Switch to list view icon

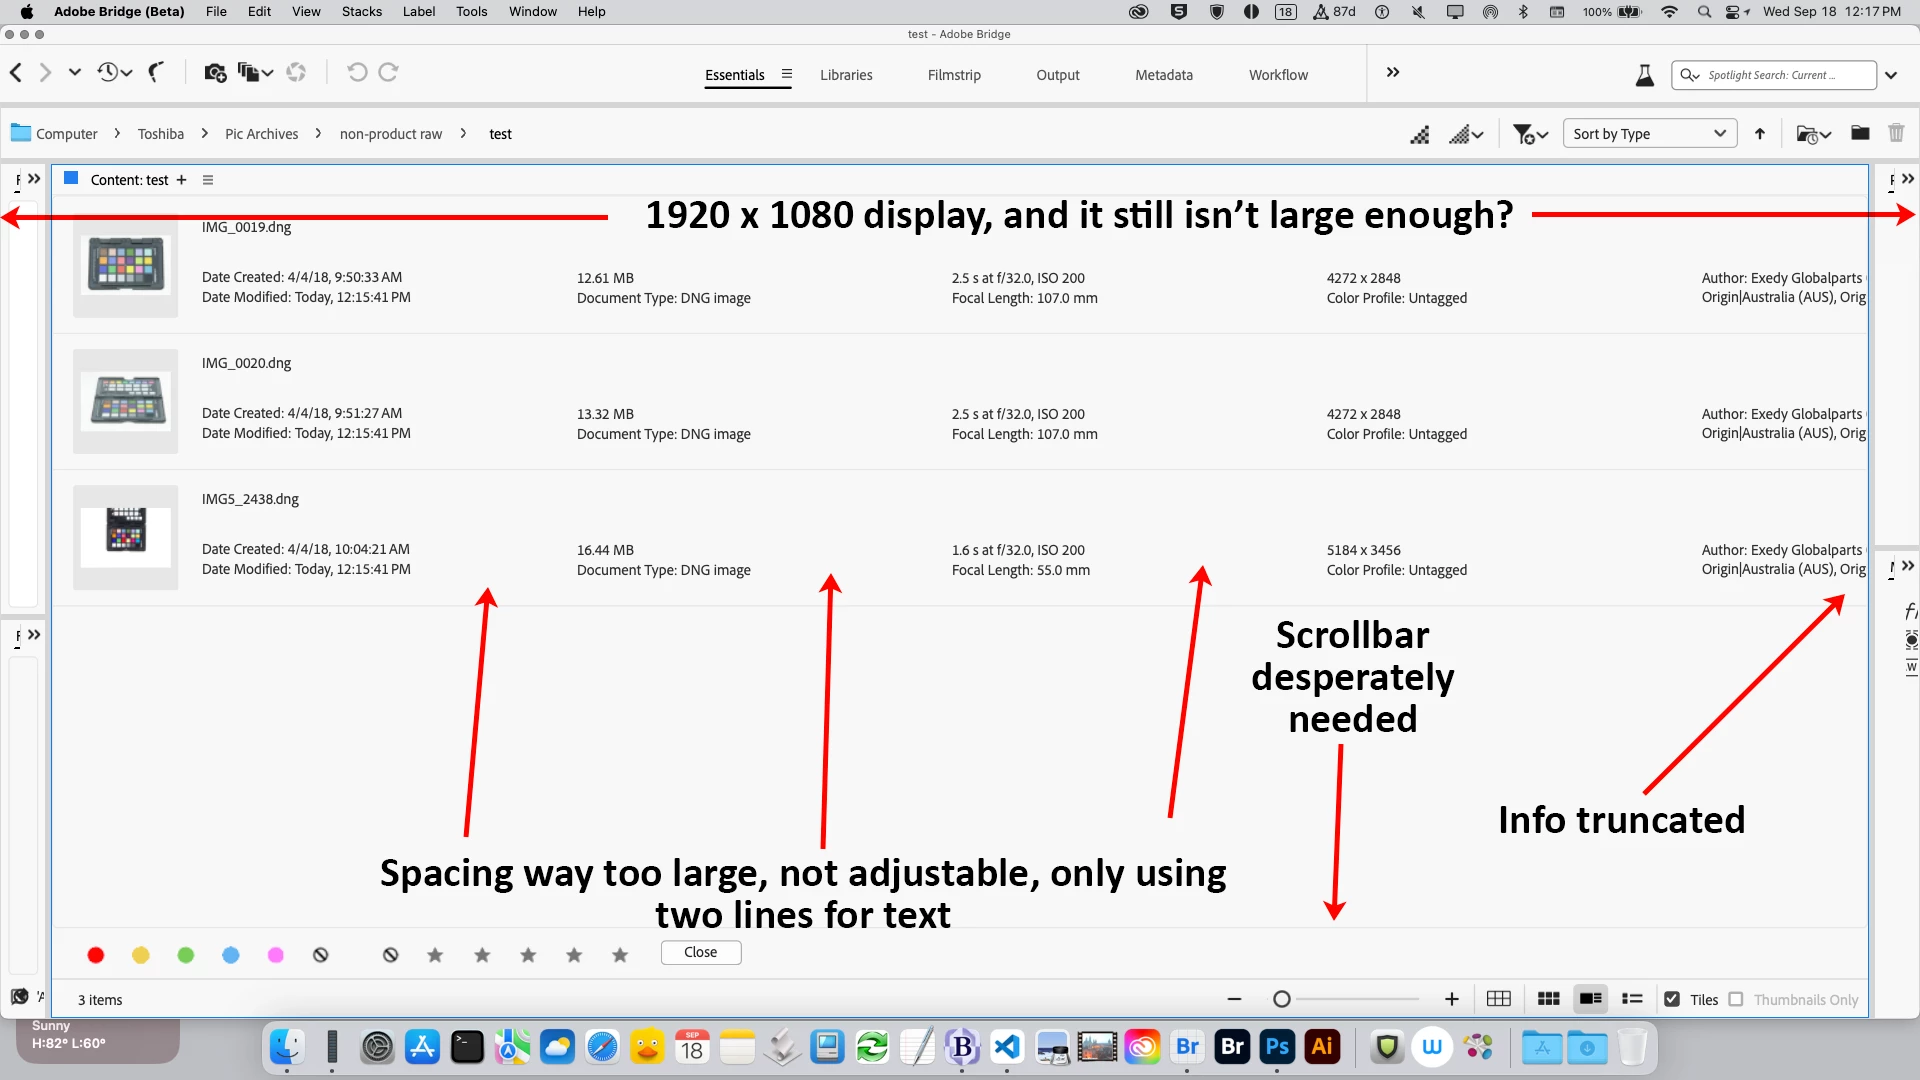[1632, 999]
